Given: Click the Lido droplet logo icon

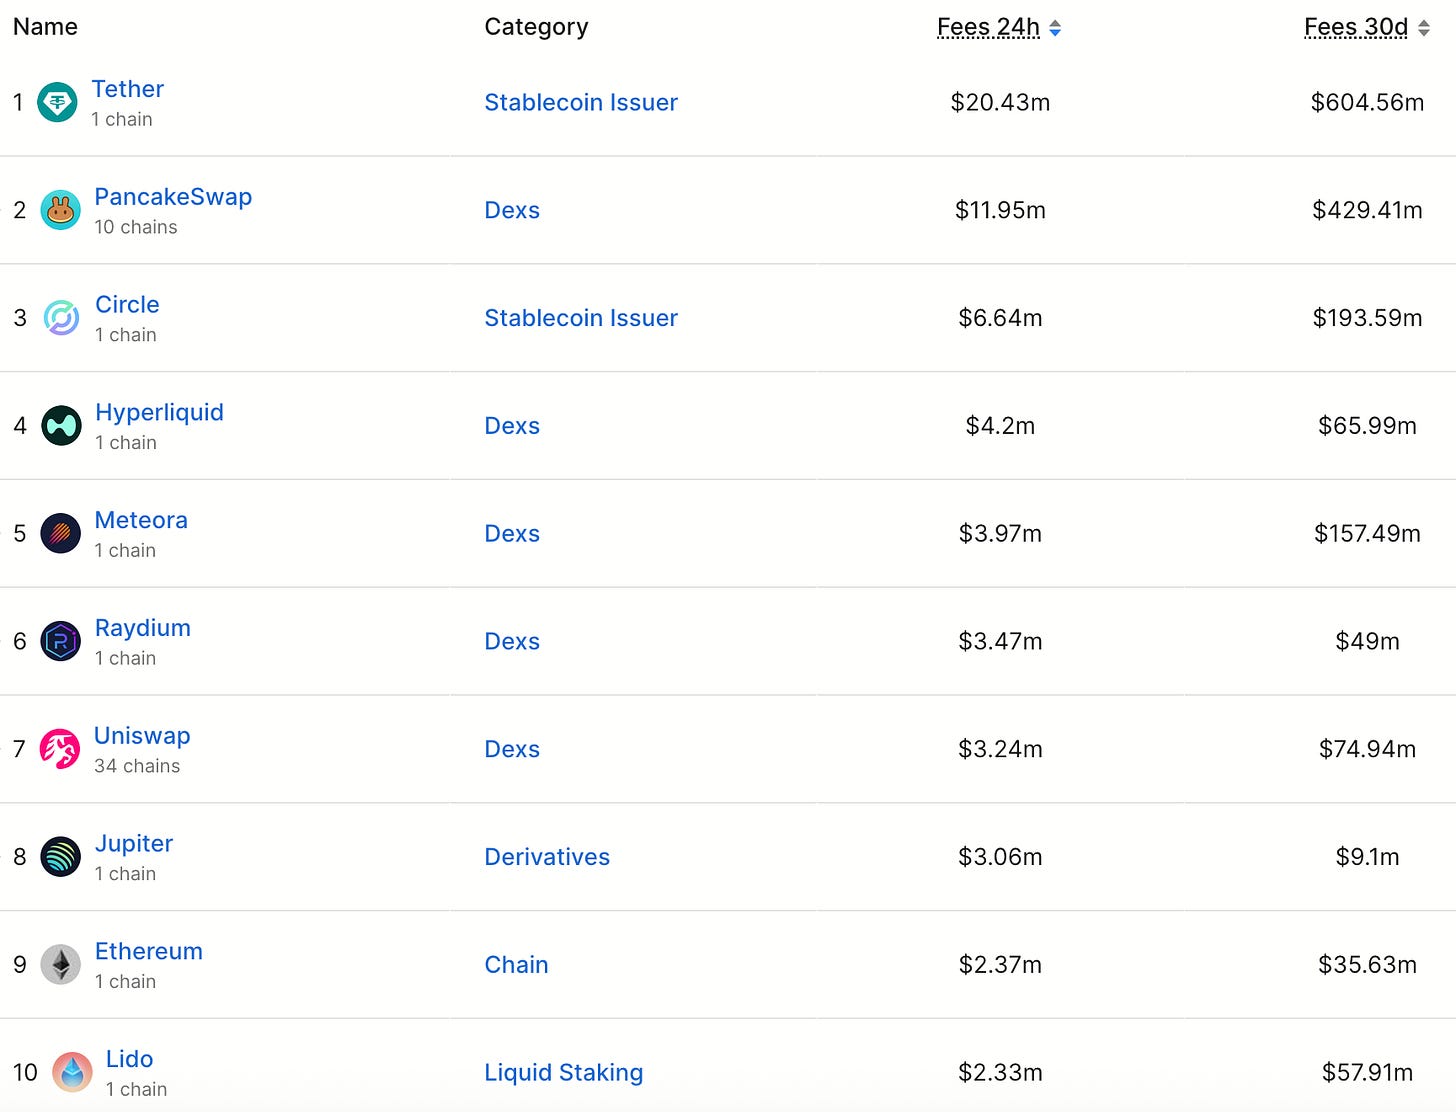Looking at the screenshot, I should click(x=72, y=1073).
